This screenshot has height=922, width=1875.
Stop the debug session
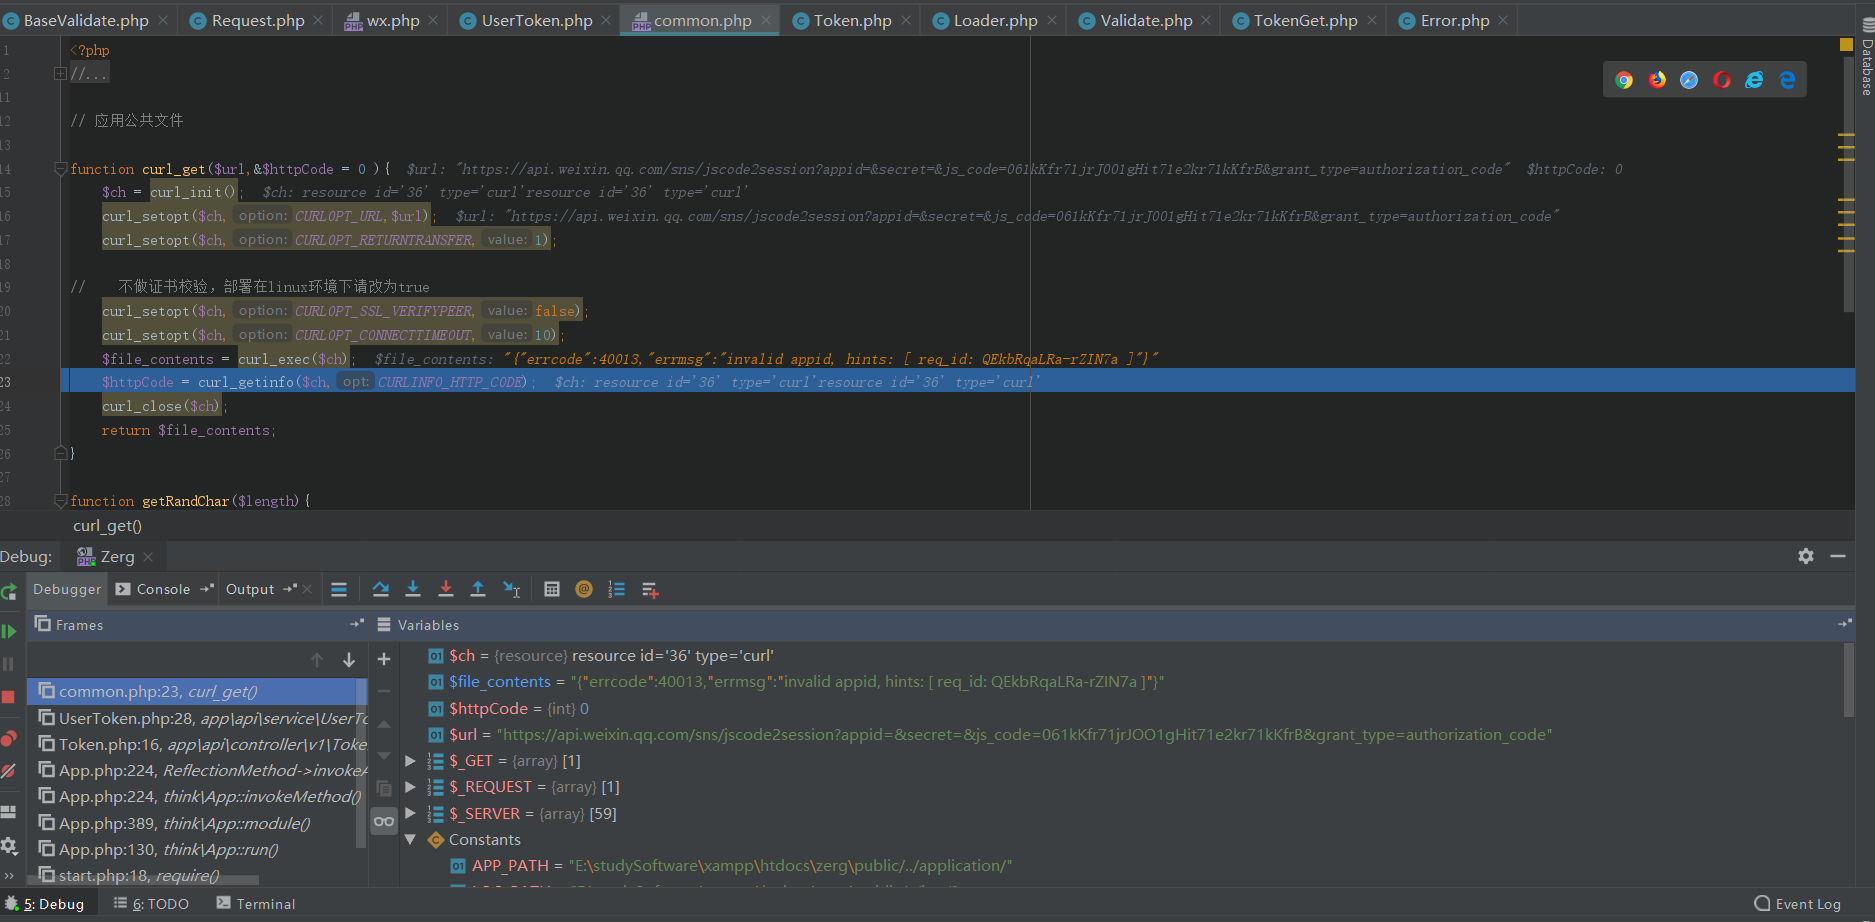point(8,697)
